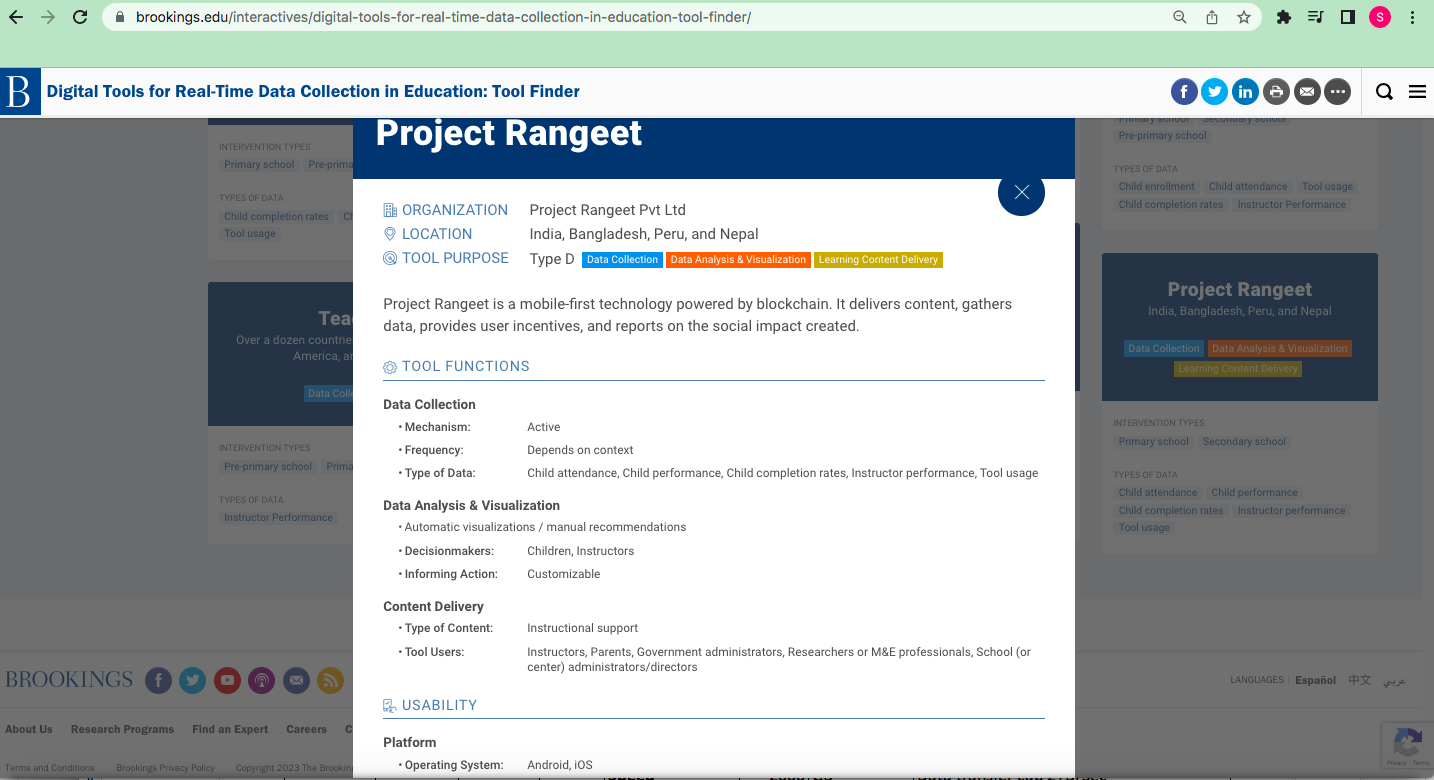Click the footer Facebook icon
The height and width of the screenshot is (780, 1434).
pyautogui.click(x=158, y=681)
